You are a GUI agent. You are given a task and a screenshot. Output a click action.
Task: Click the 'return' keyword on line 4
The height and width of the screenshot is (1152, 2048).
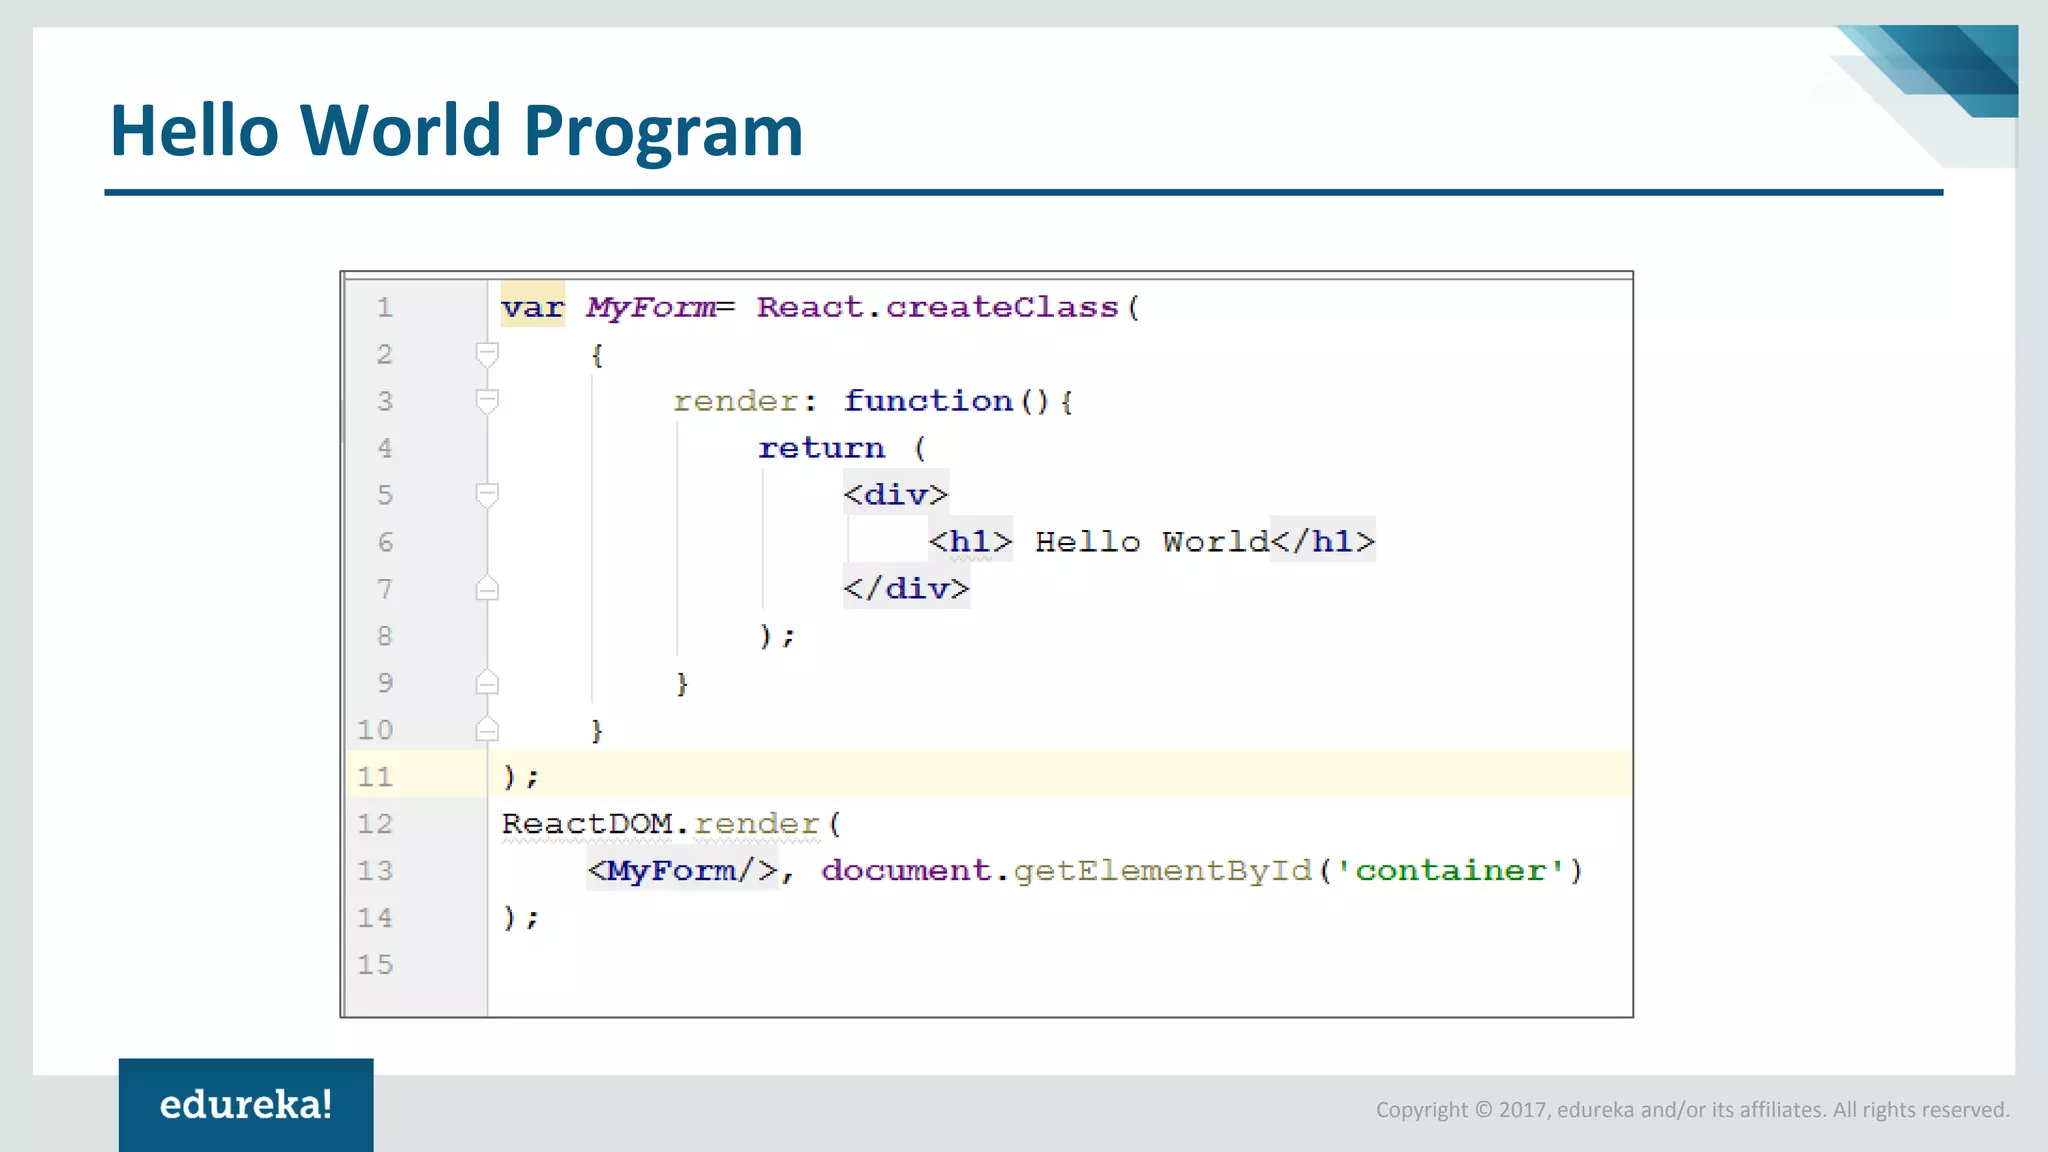pyautogui.click(x=822, y=448)
